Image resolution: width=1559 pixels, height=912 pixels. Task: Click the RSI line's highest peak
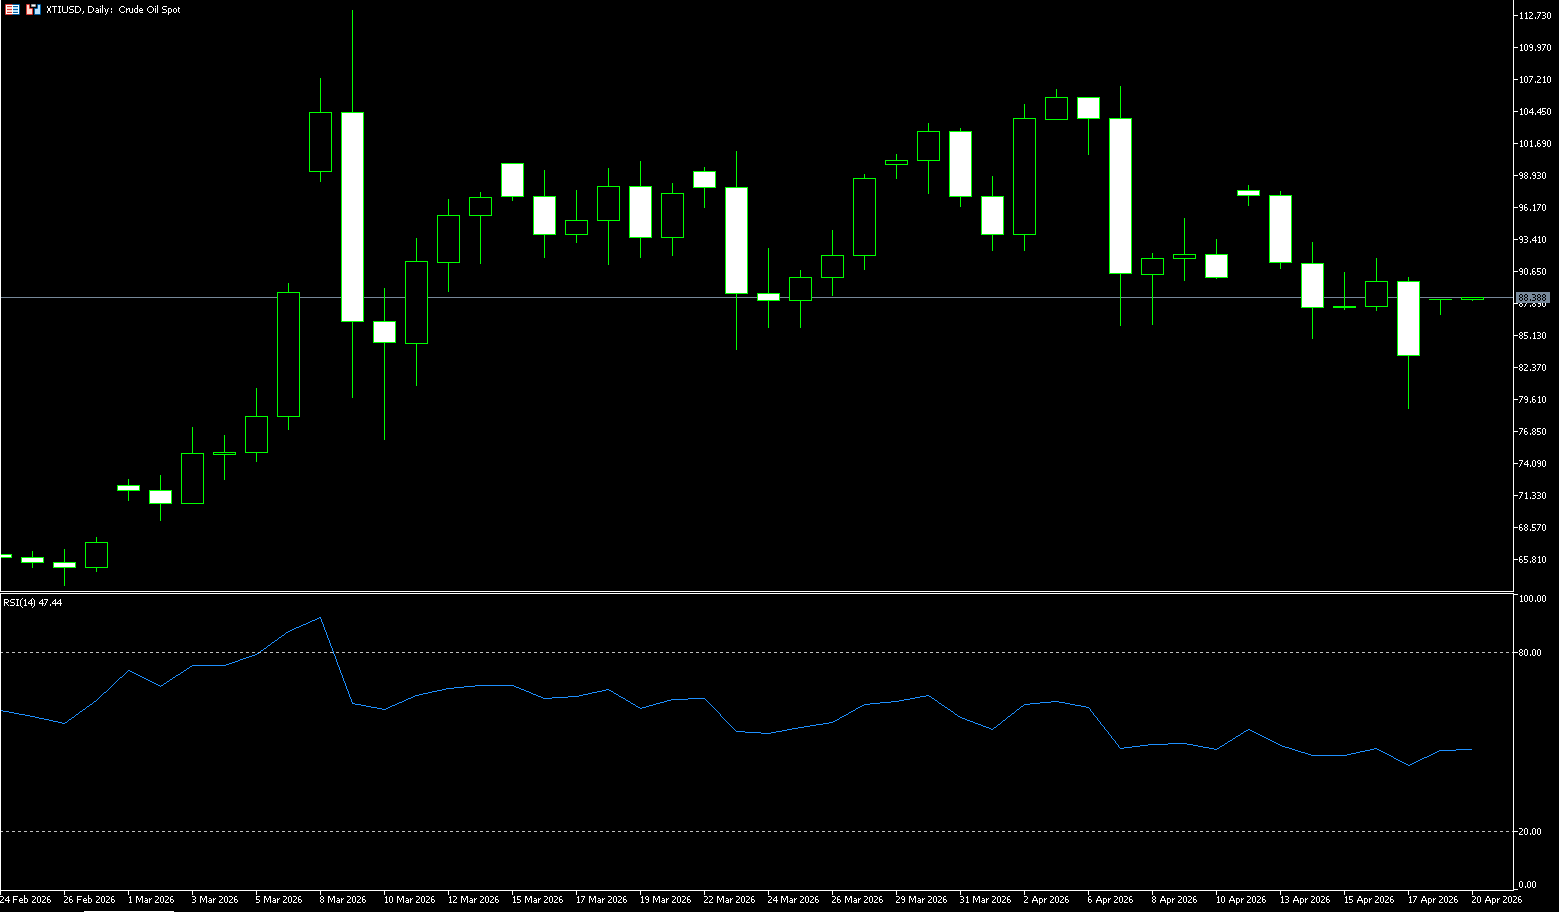(x=320, y=618)
